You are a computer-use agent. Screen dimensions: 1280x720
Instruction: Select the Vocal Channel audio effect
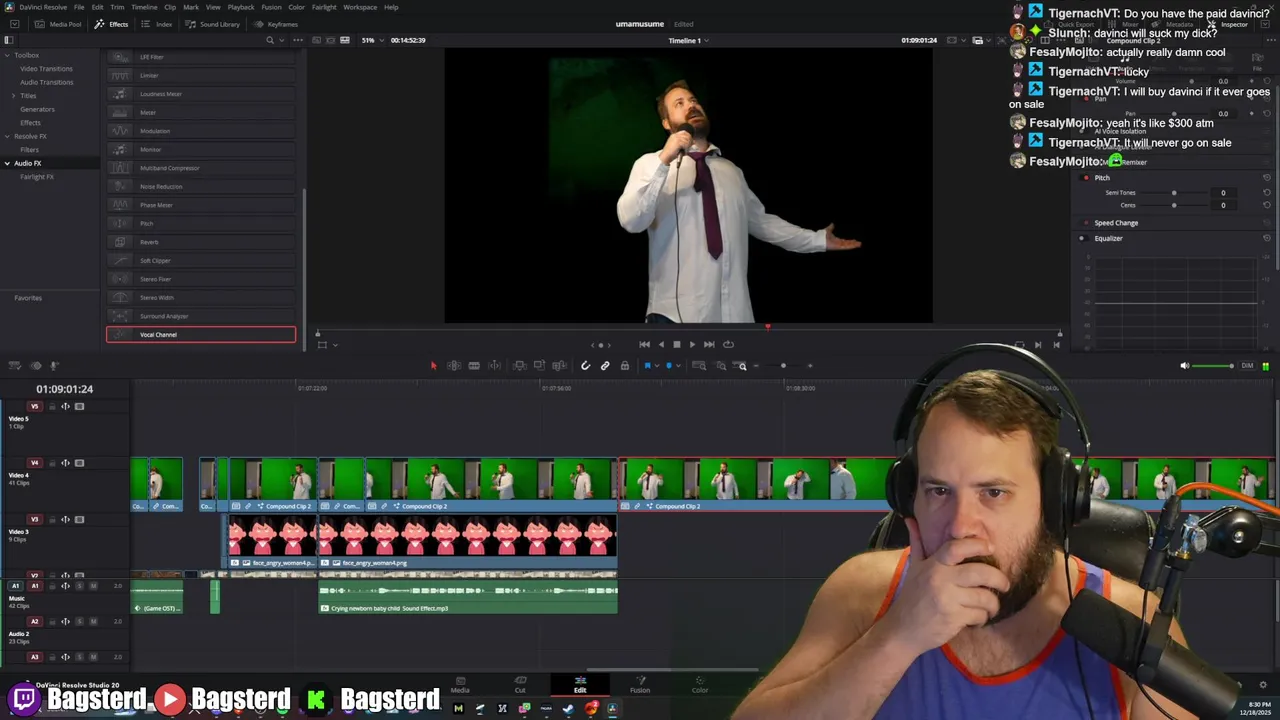[x=201, y=335]
